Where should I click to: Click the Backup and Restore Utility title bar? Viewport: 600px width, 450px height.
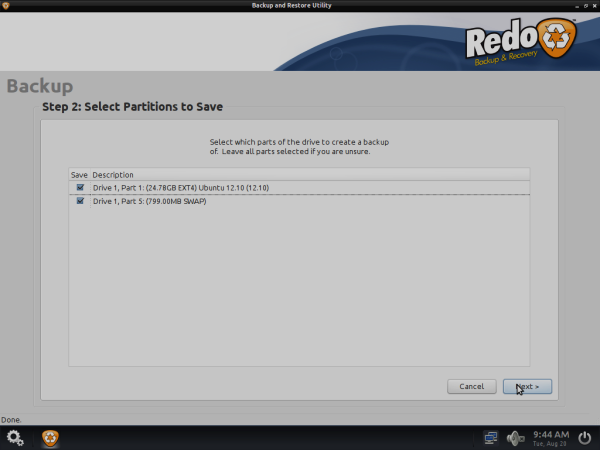point(300,6)
